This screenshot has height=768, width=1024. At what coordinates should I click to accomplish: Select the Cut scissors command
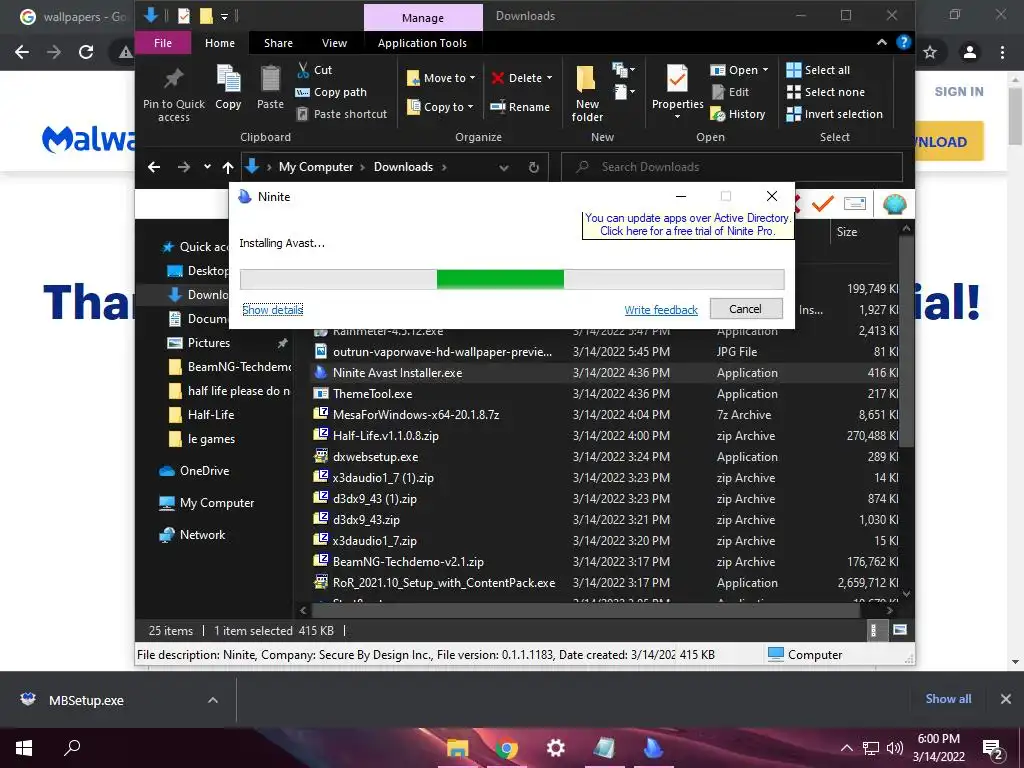[314, 70]
